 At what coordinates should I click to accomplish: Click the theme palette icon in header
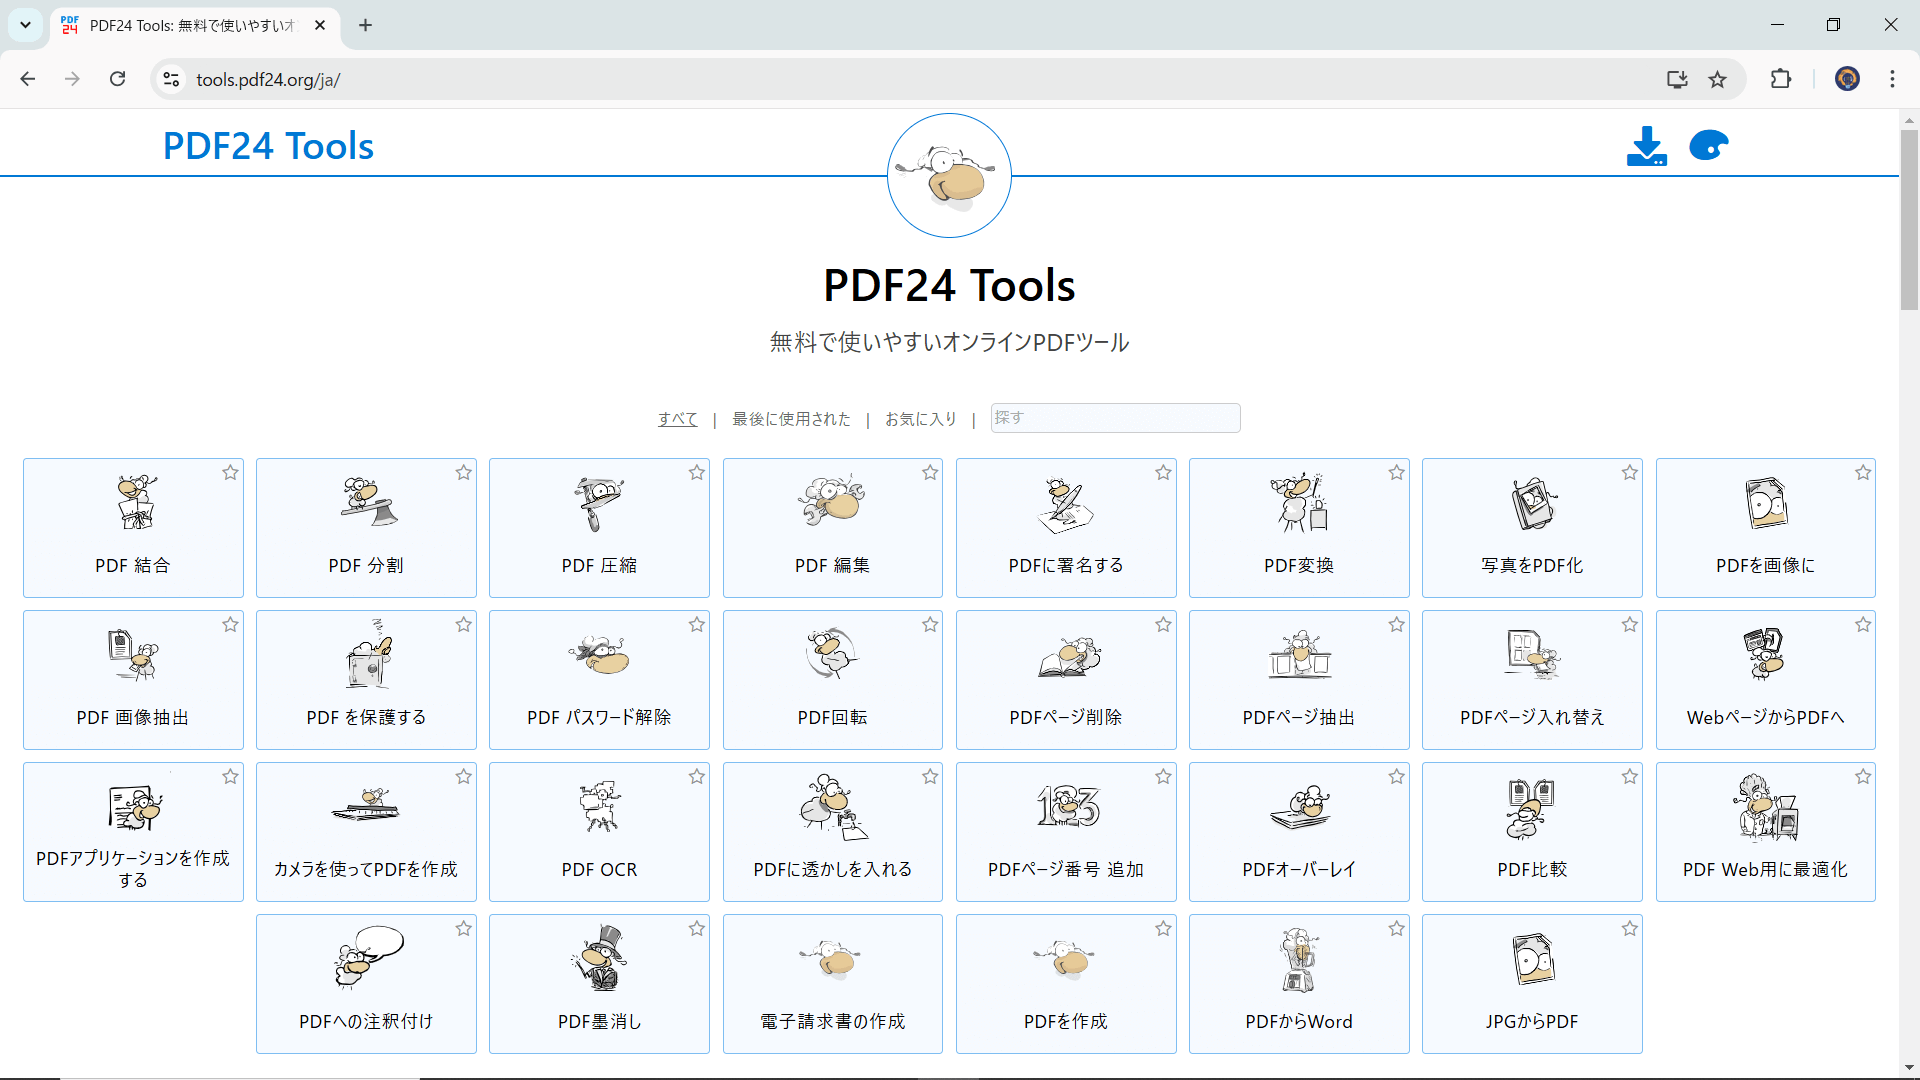(x=1709, y=146)
